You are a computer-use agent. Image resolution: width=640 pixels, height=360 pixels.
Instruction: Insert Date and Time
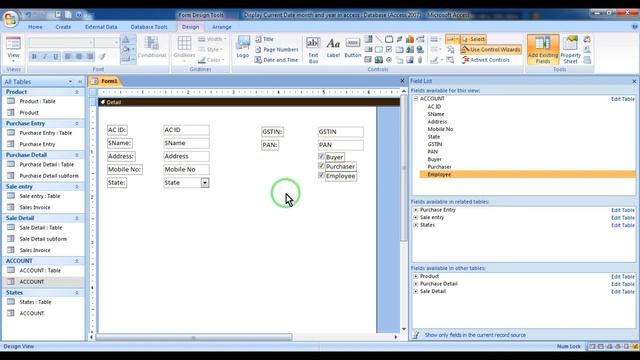[x=276, y=60]
